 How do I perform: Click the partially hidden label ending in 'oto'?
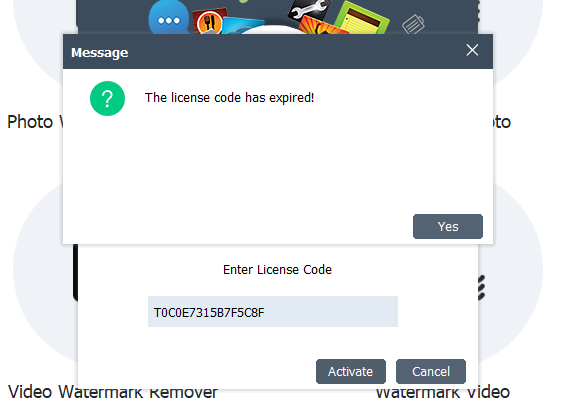point(501,122)
